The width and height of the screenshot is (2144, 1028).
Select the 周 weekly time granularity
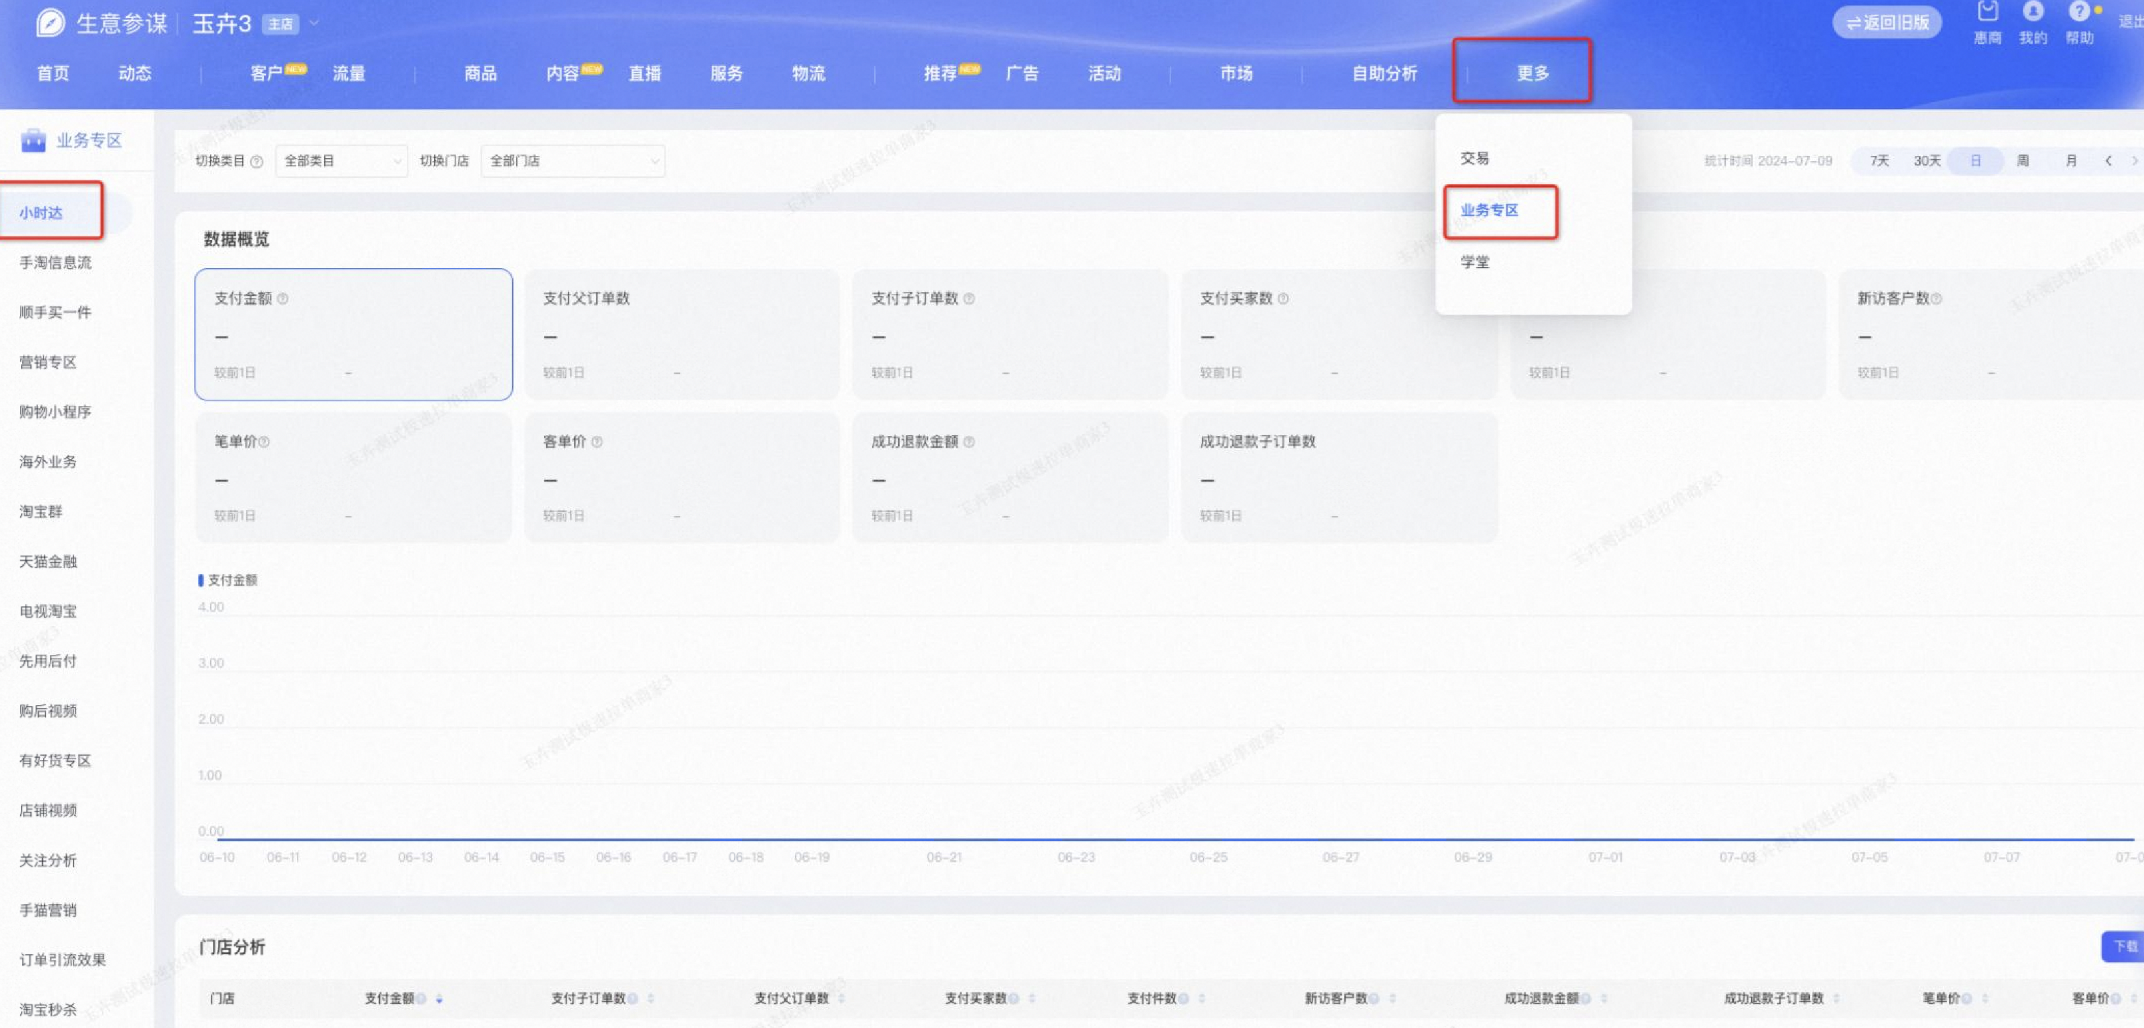pos(2023,161)
